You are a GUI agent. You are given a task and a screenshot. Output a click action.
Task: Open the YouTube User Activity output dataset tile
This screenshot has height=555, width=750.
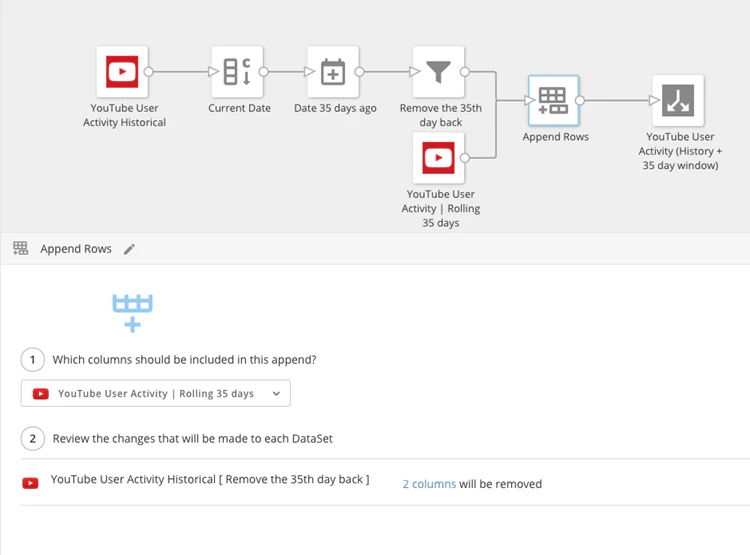click(678, 100)
